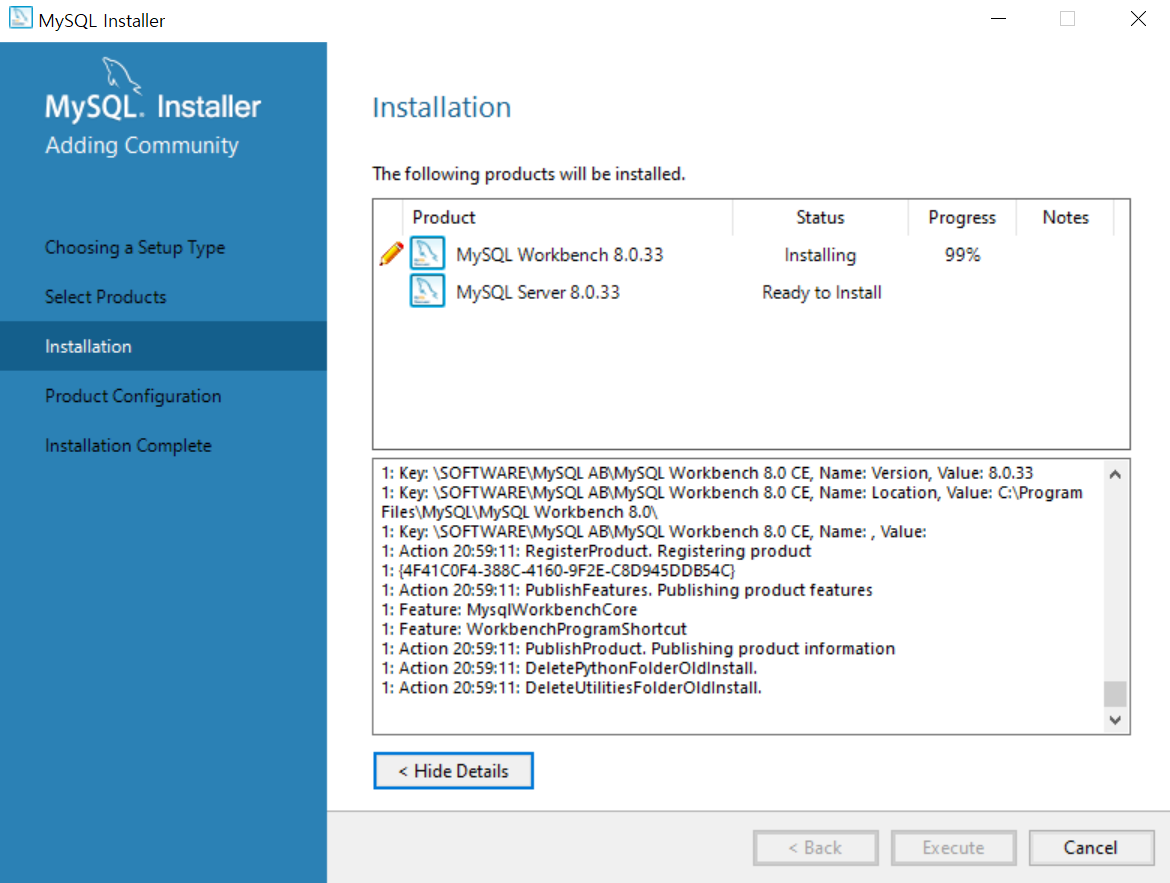Click the Feature: MysqlWorkbenchCore log line

[x=509, y=609]
